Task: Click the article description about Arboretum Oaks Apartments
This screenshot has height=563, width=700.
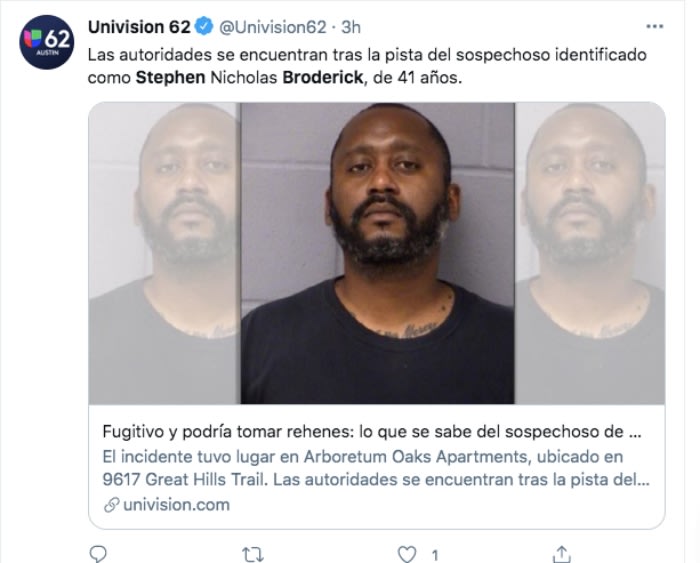Action: 376,468
